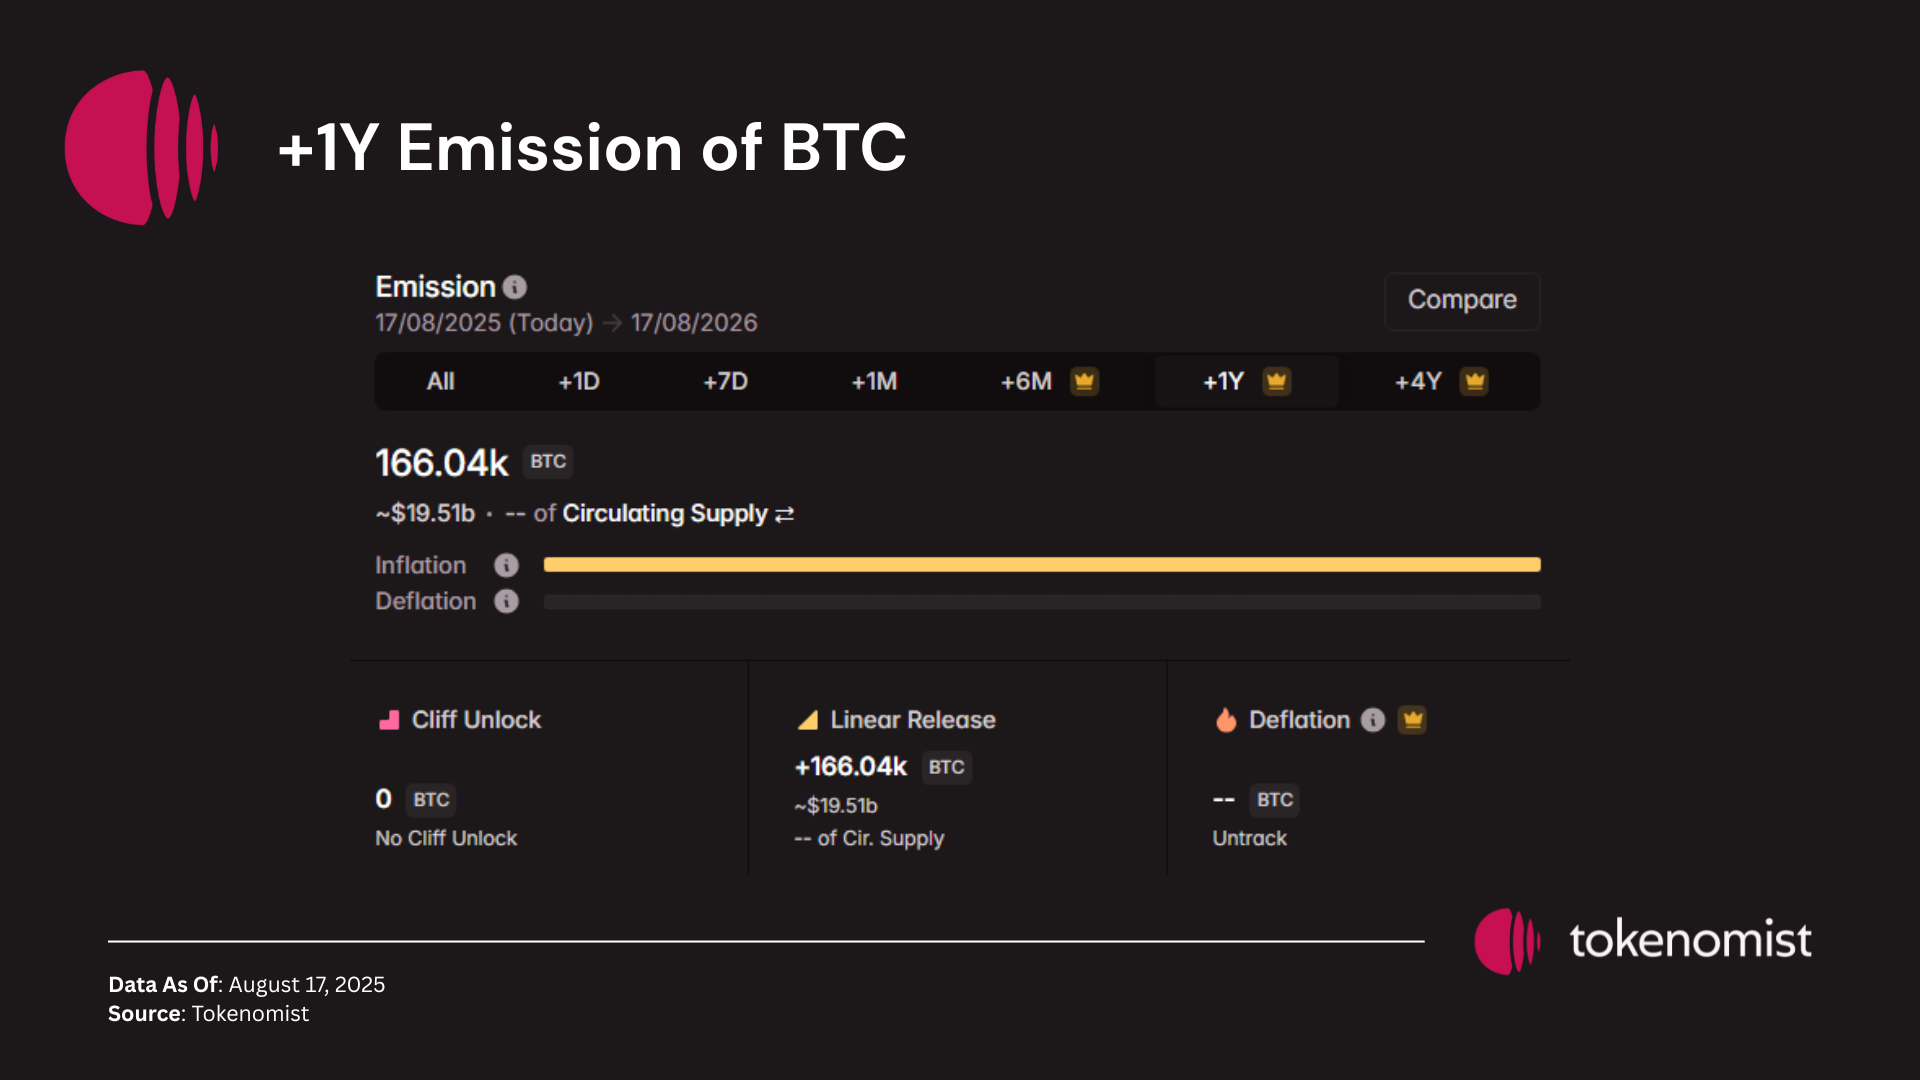Click the yellow Inflation progress bar
Viewport: 1920px width, 1080px height.
click(1041, 565)
